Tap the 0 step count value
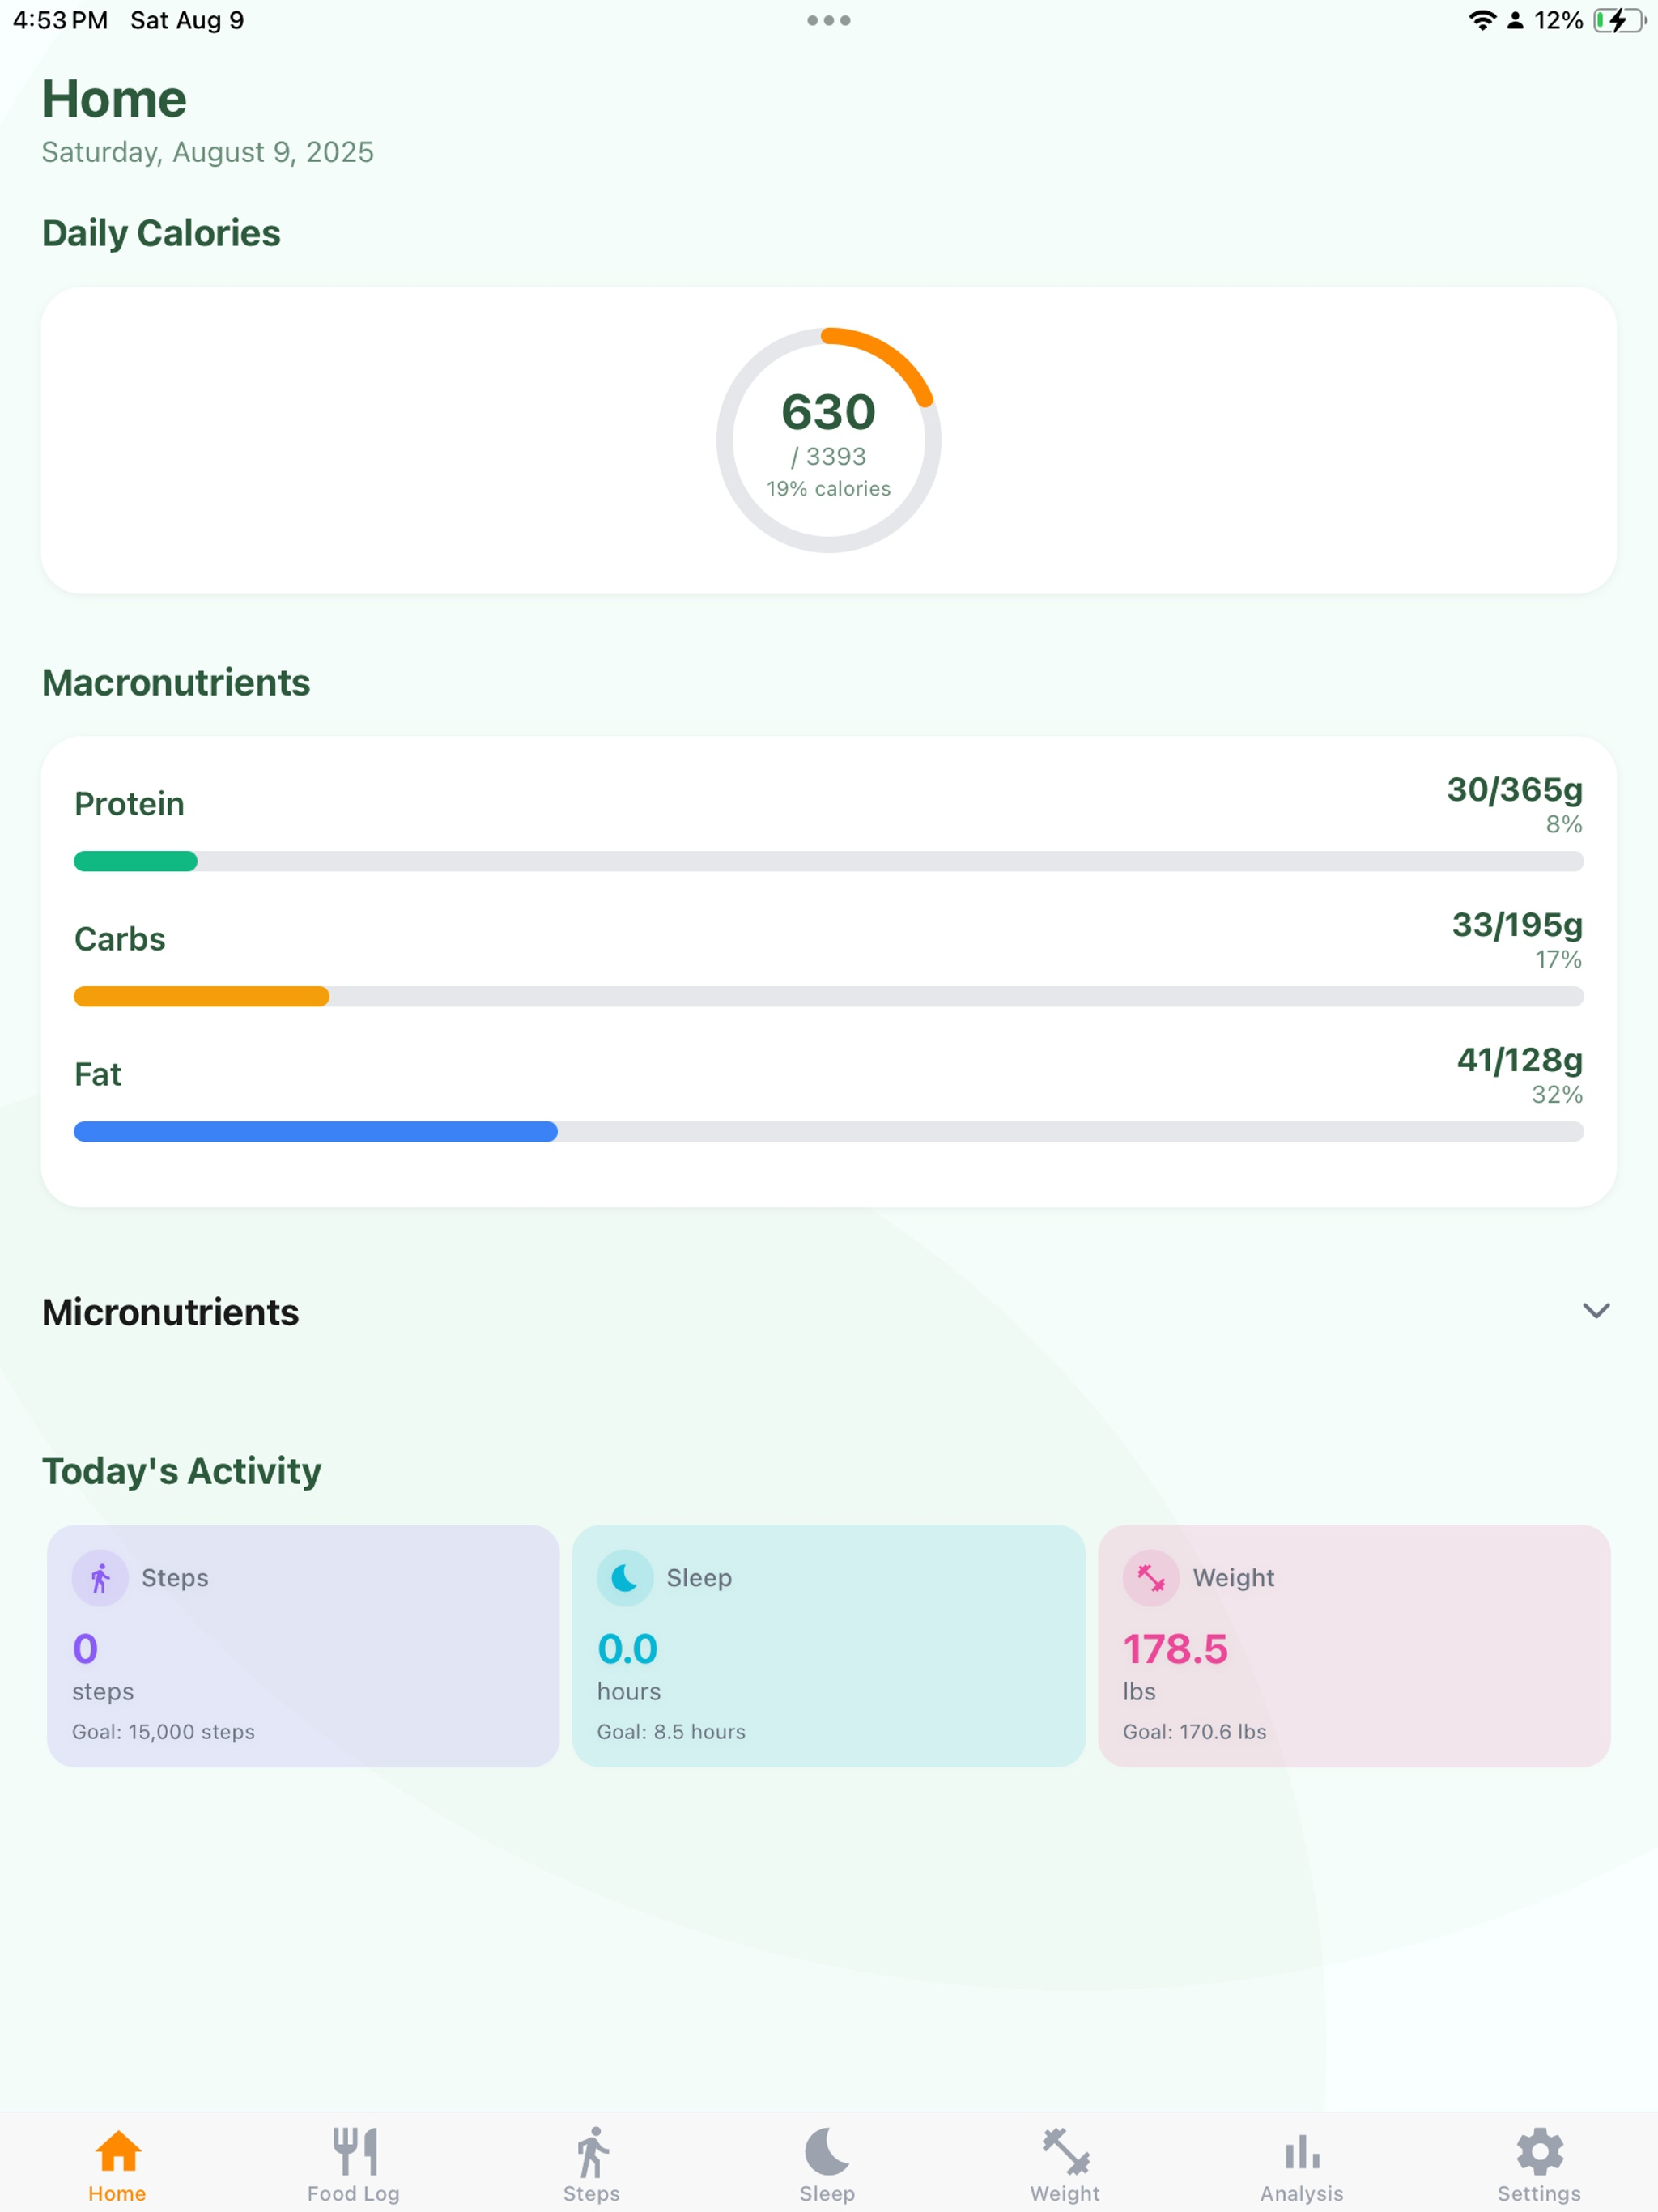Viewport: 1658px width, 2212px height. 85,1649
